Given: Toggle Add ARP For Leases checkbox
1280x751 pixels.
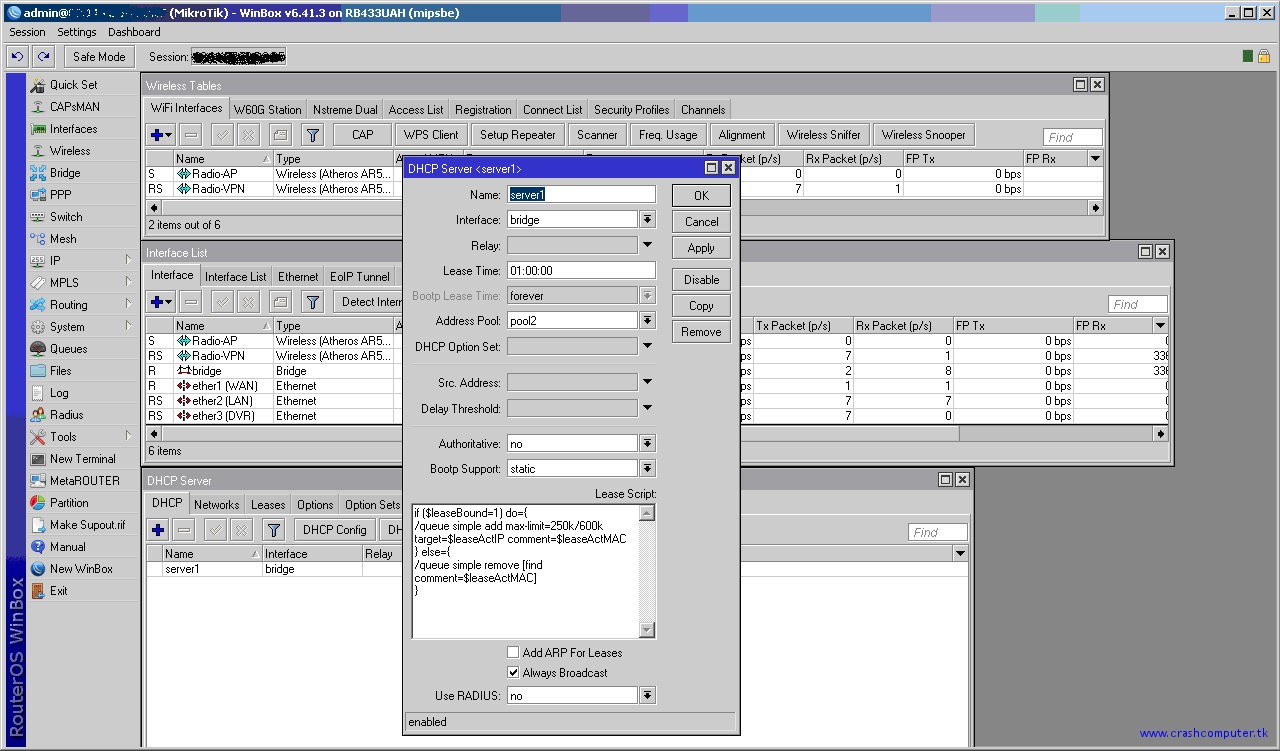Looking at the screenshot, I should click(513, 653).
